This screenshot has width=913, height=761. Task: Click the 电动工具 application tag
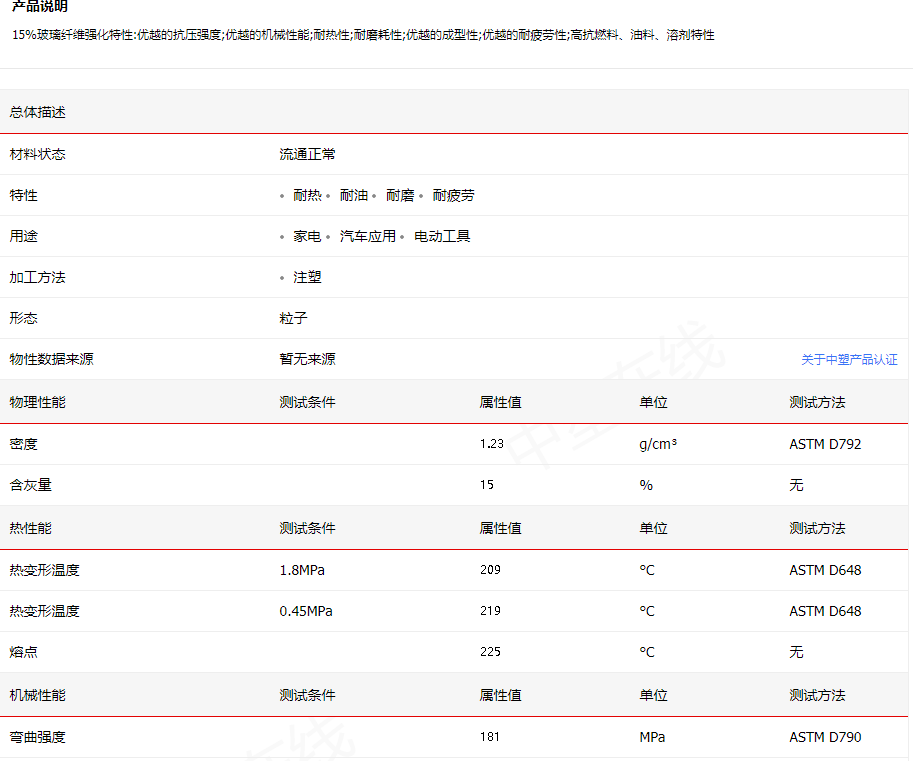point(442,236)
